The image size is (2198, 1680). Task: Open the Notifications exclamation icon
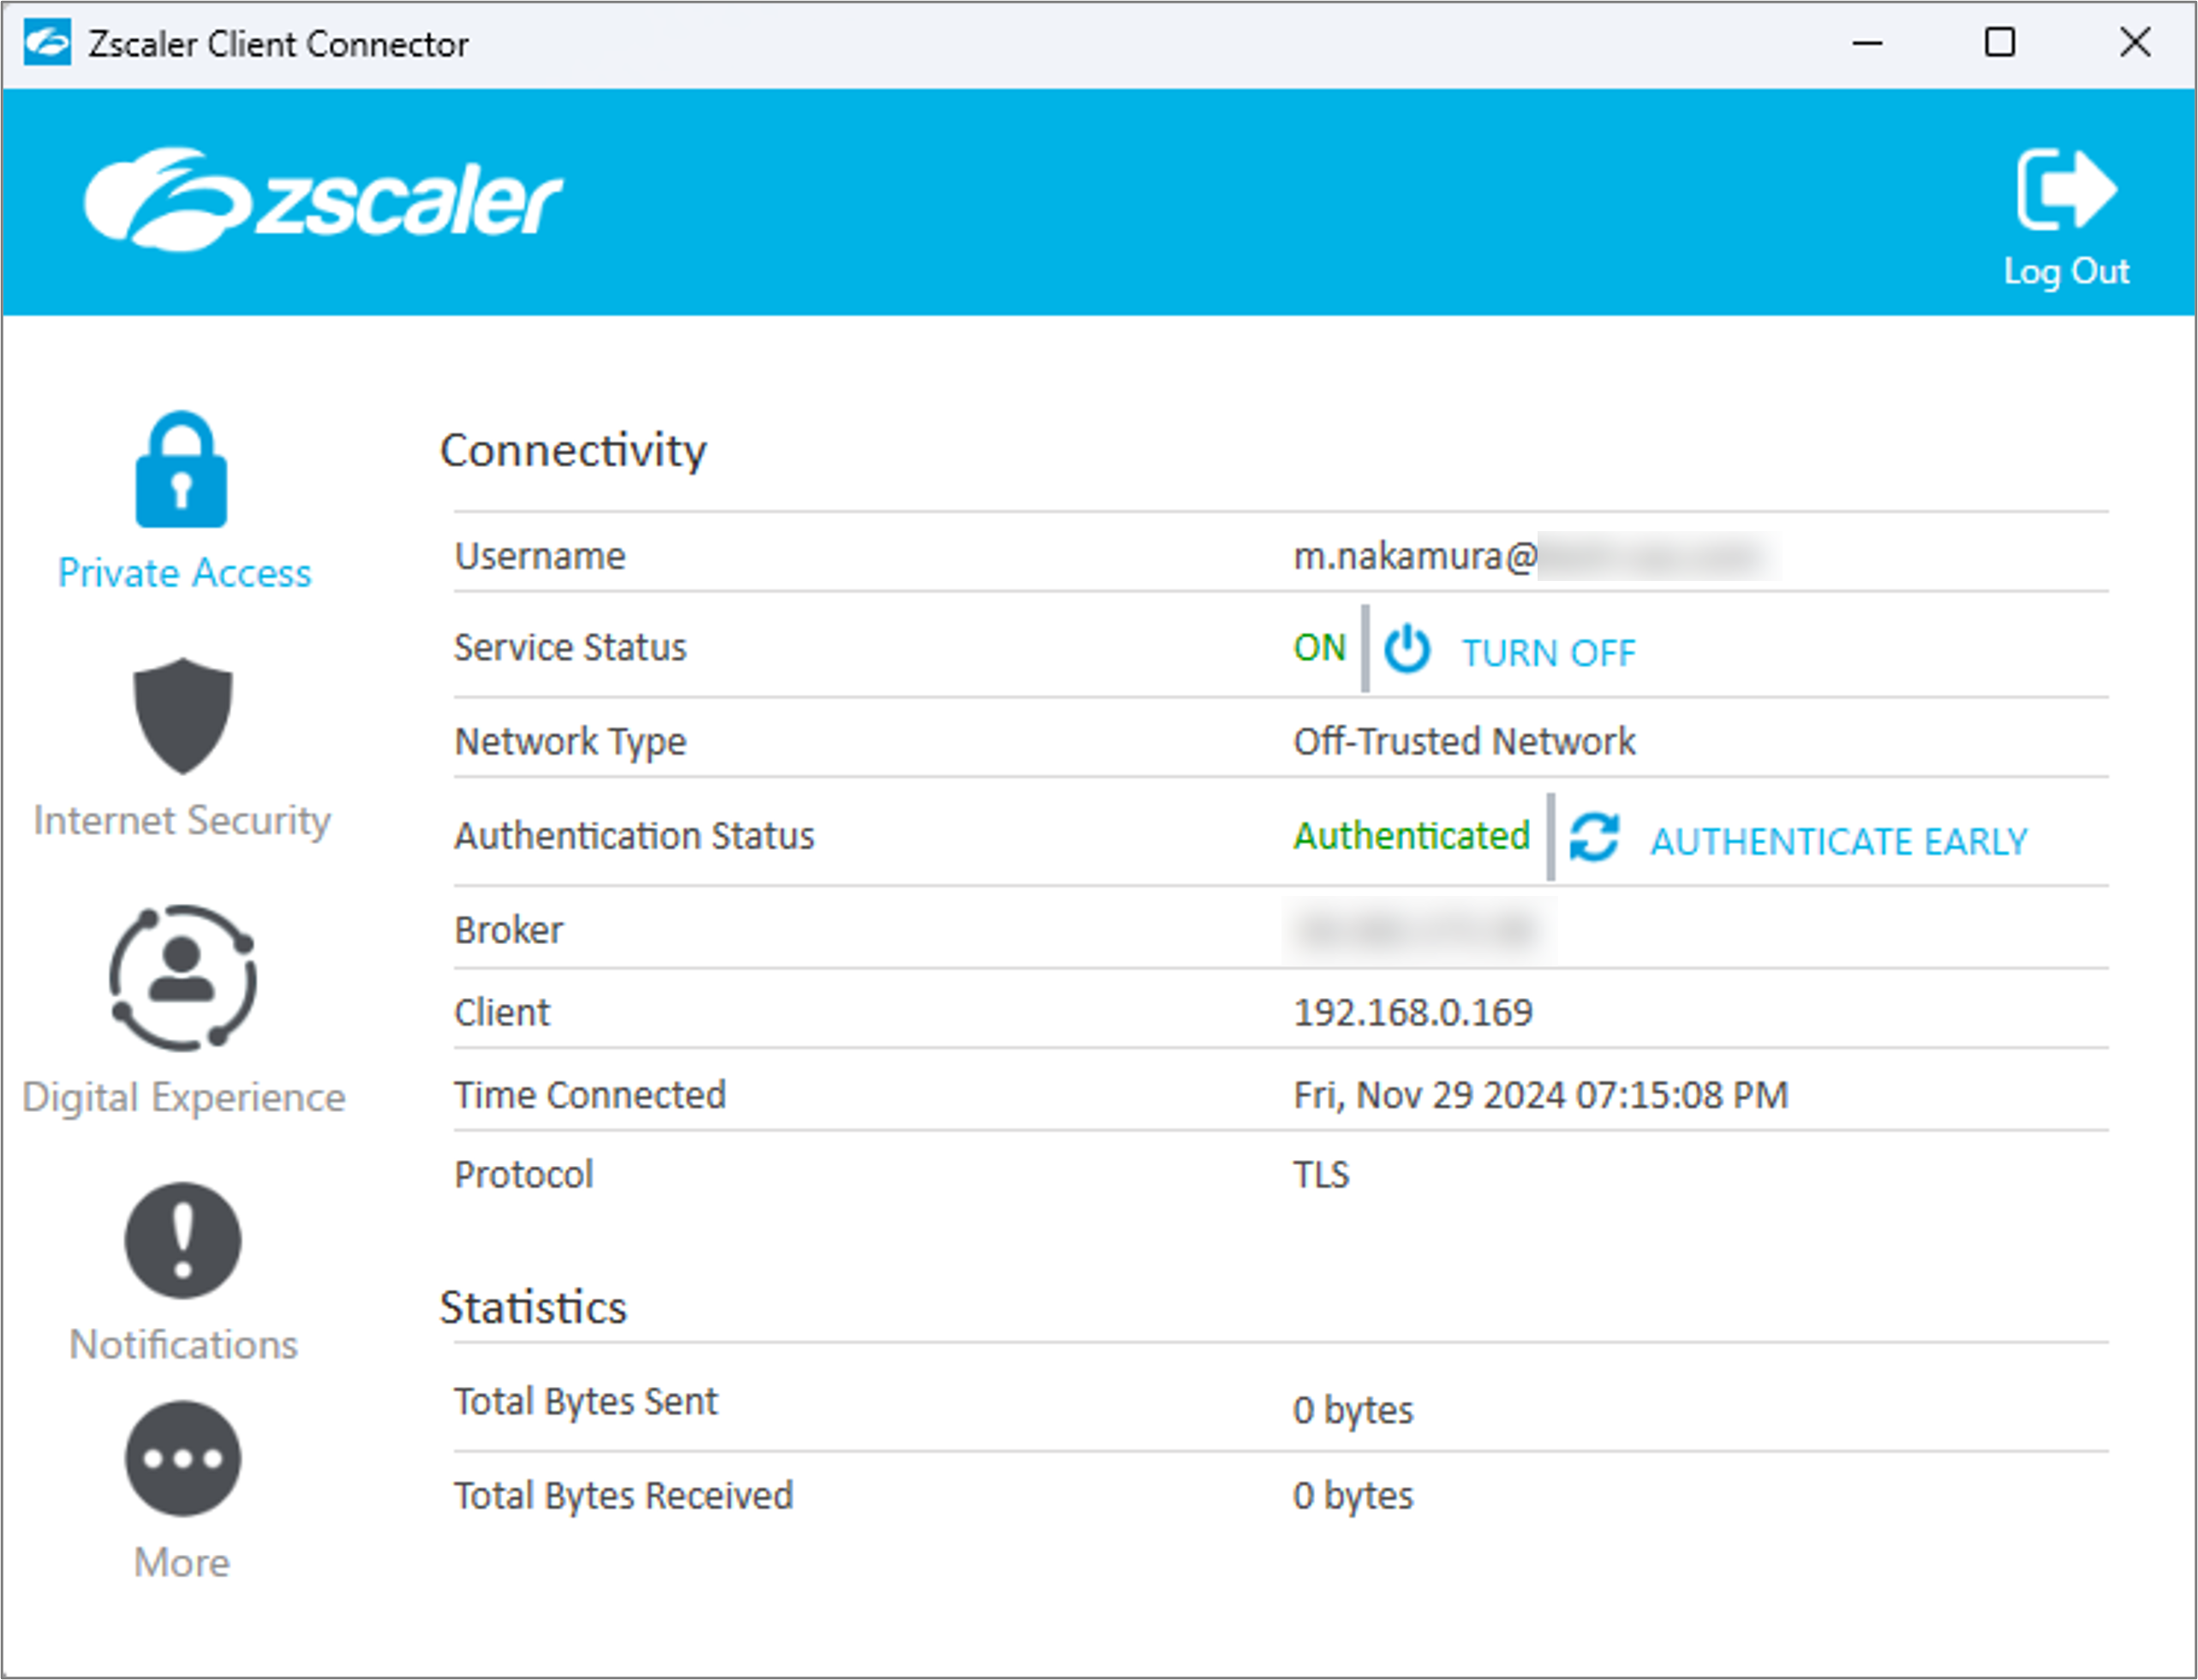pyautogui.click(x=183, y=1240)
